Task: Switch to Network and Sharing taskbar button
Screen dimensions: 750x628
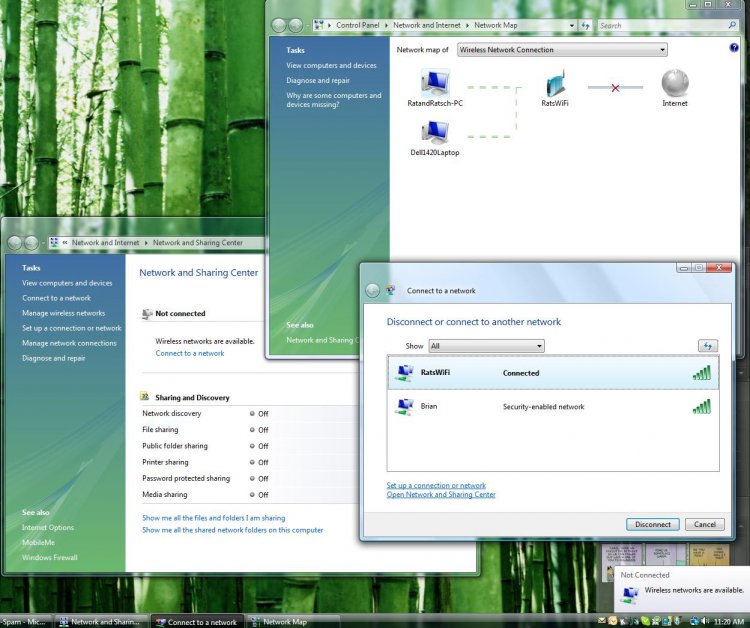Action: (x=100, y=622)
